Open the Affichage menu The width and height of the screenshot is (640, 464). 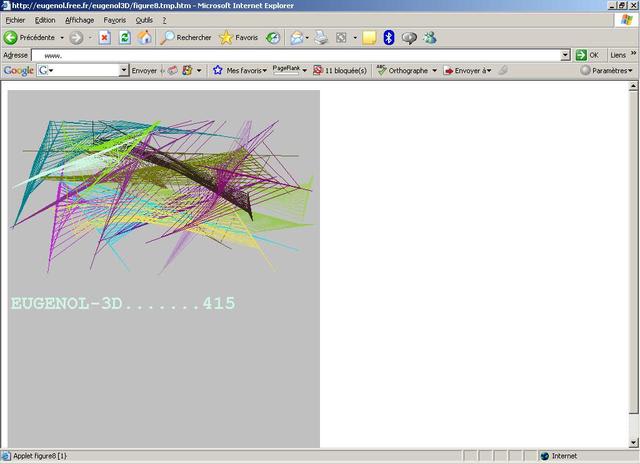click(79, 20)
